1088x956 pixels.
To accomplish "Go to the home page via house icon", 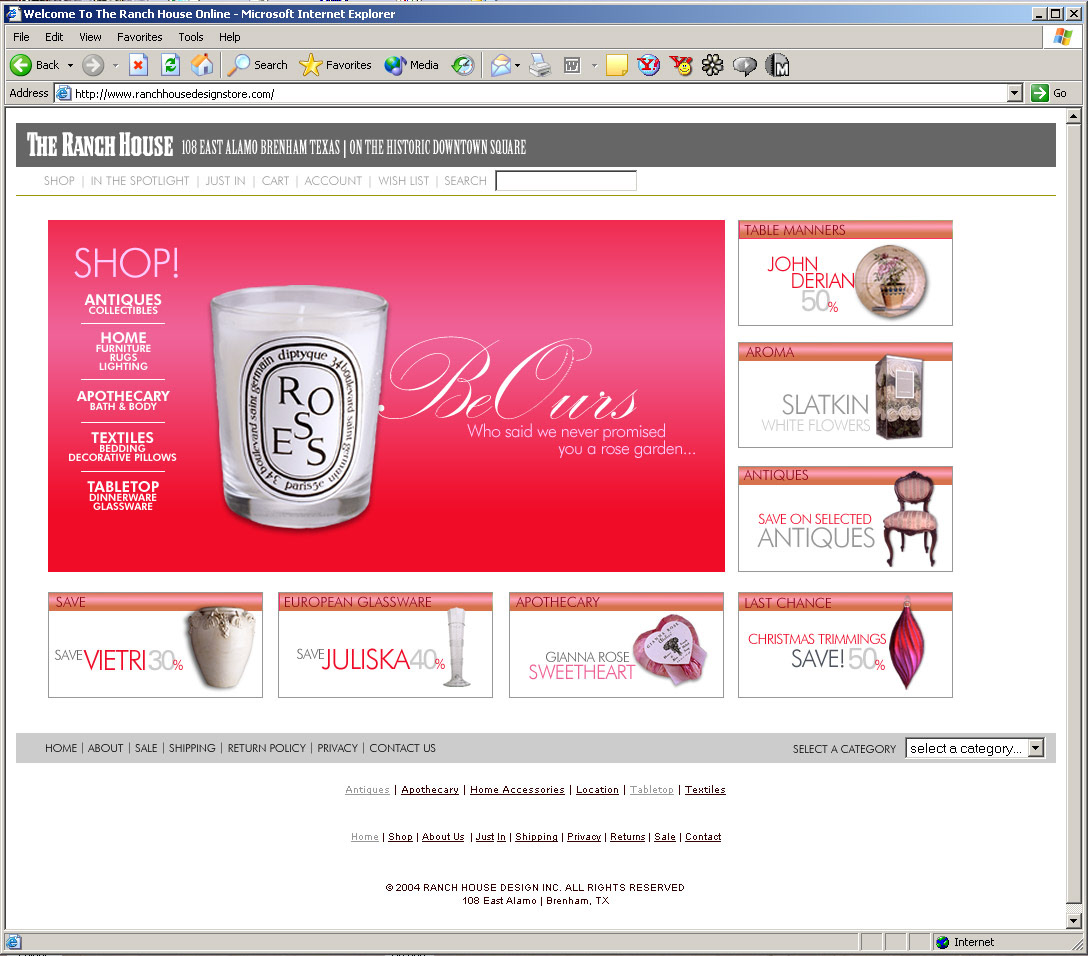I will click(202, 65).
